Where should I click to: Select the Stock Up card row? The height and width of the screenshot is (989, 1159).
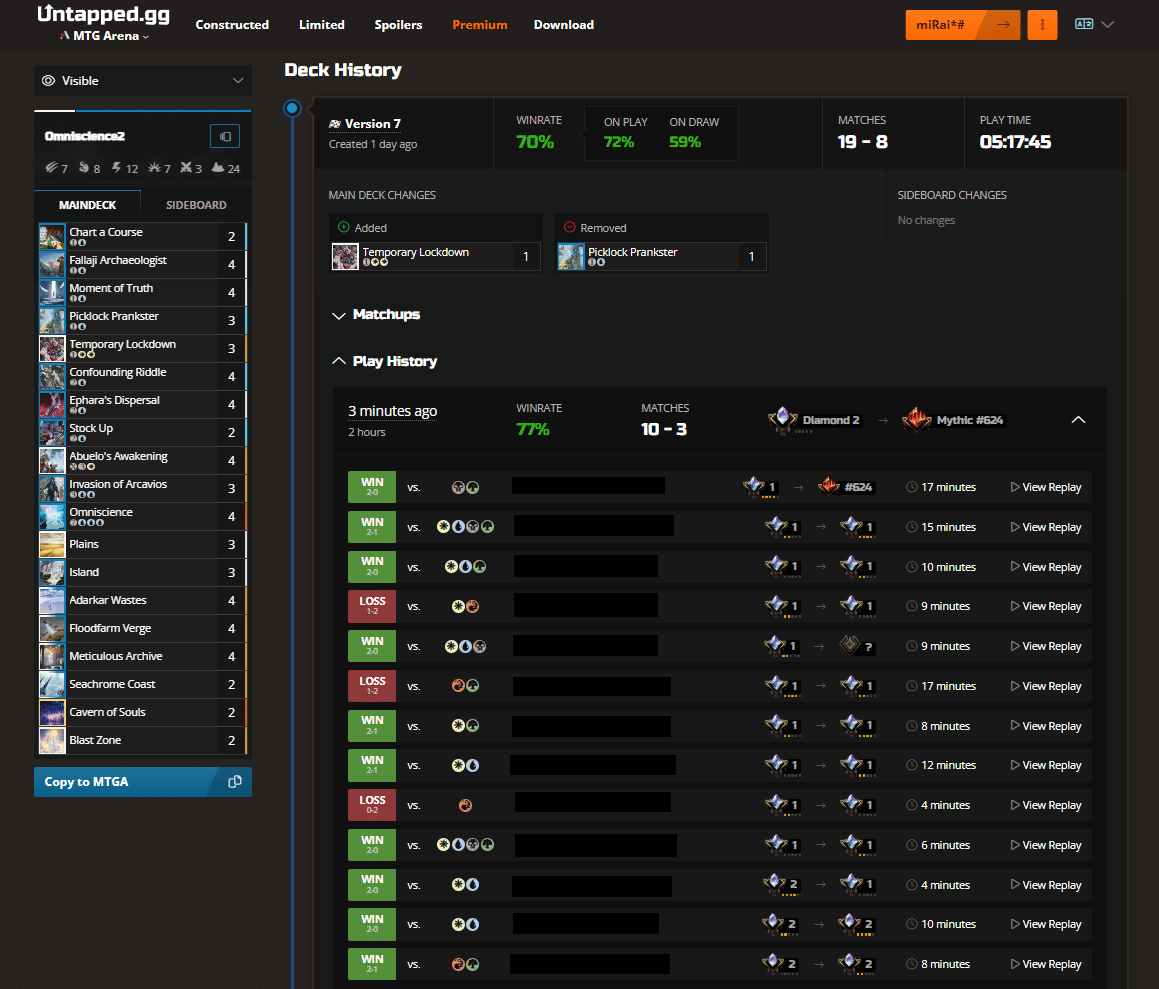point(142,432)
